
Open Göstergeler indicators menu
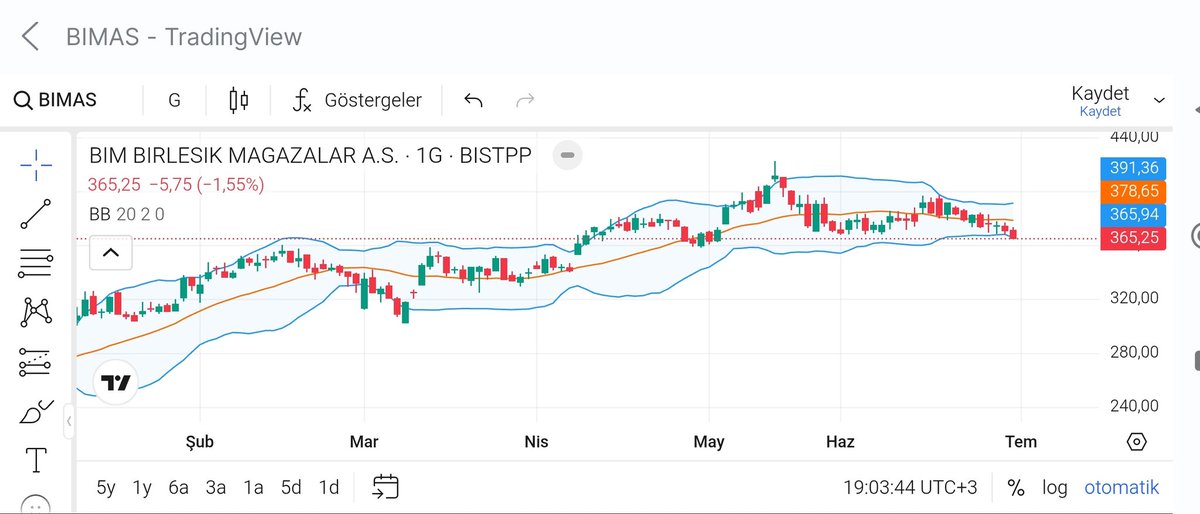click(357, 100)
